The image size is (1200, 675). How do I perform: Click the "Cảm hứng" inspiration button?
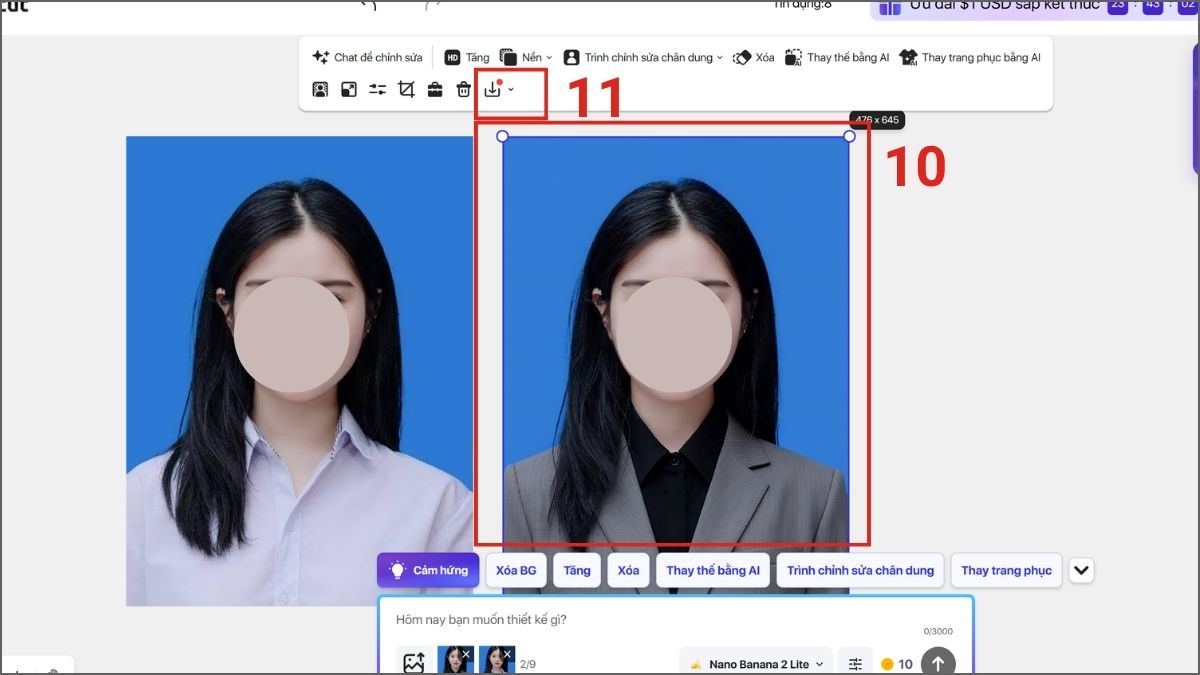pos(428,570)
